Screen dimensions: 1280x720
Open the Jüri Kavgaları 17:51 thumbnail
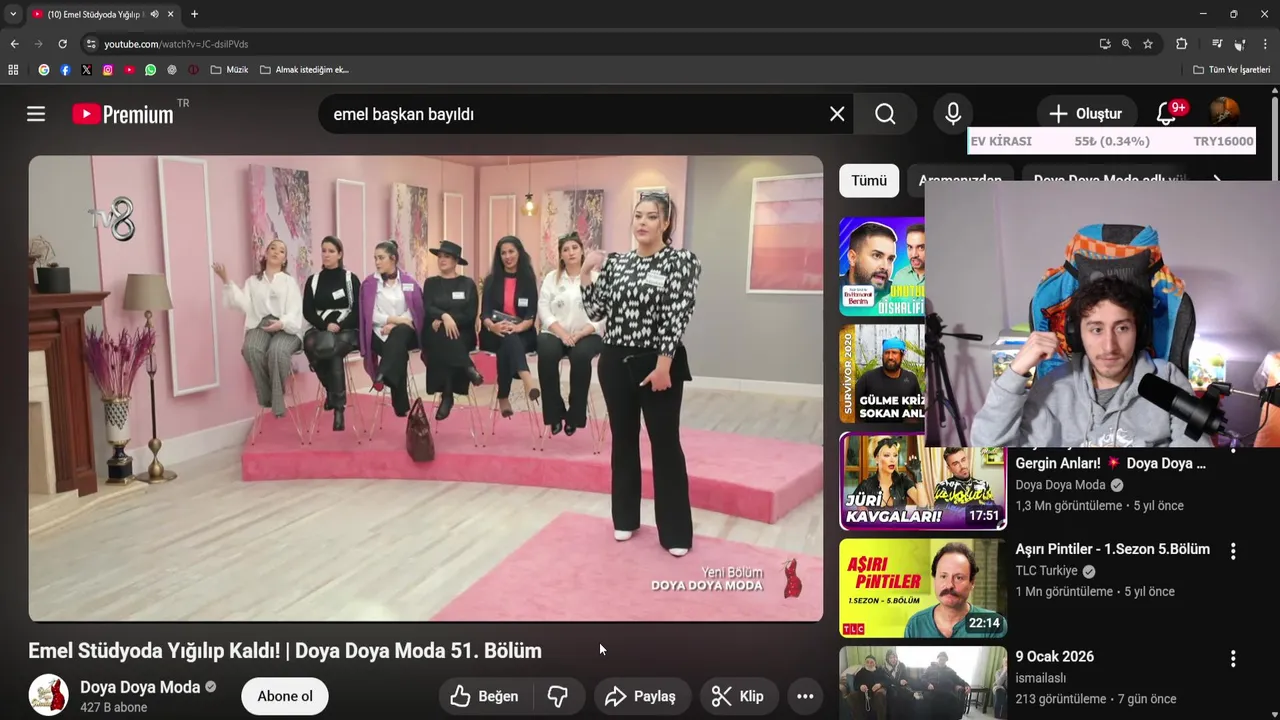(x=923, y=481)
